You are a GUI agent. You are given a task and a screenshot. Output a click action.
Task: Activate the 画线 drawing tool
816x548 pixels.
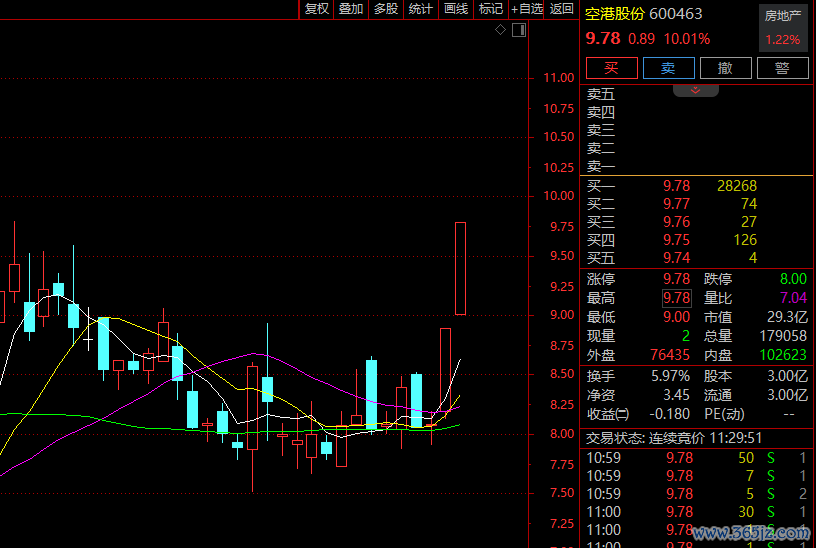[456, 9]
